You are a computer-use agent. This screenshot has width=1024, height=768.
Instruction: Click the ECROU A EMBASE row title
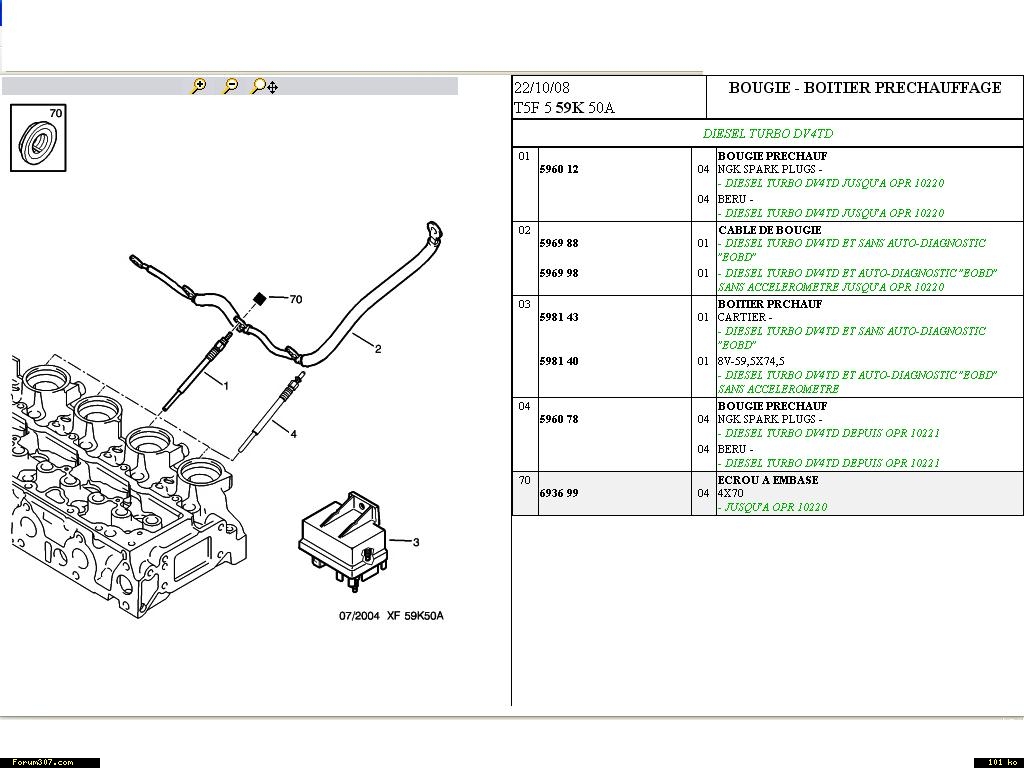click(768, 480)
